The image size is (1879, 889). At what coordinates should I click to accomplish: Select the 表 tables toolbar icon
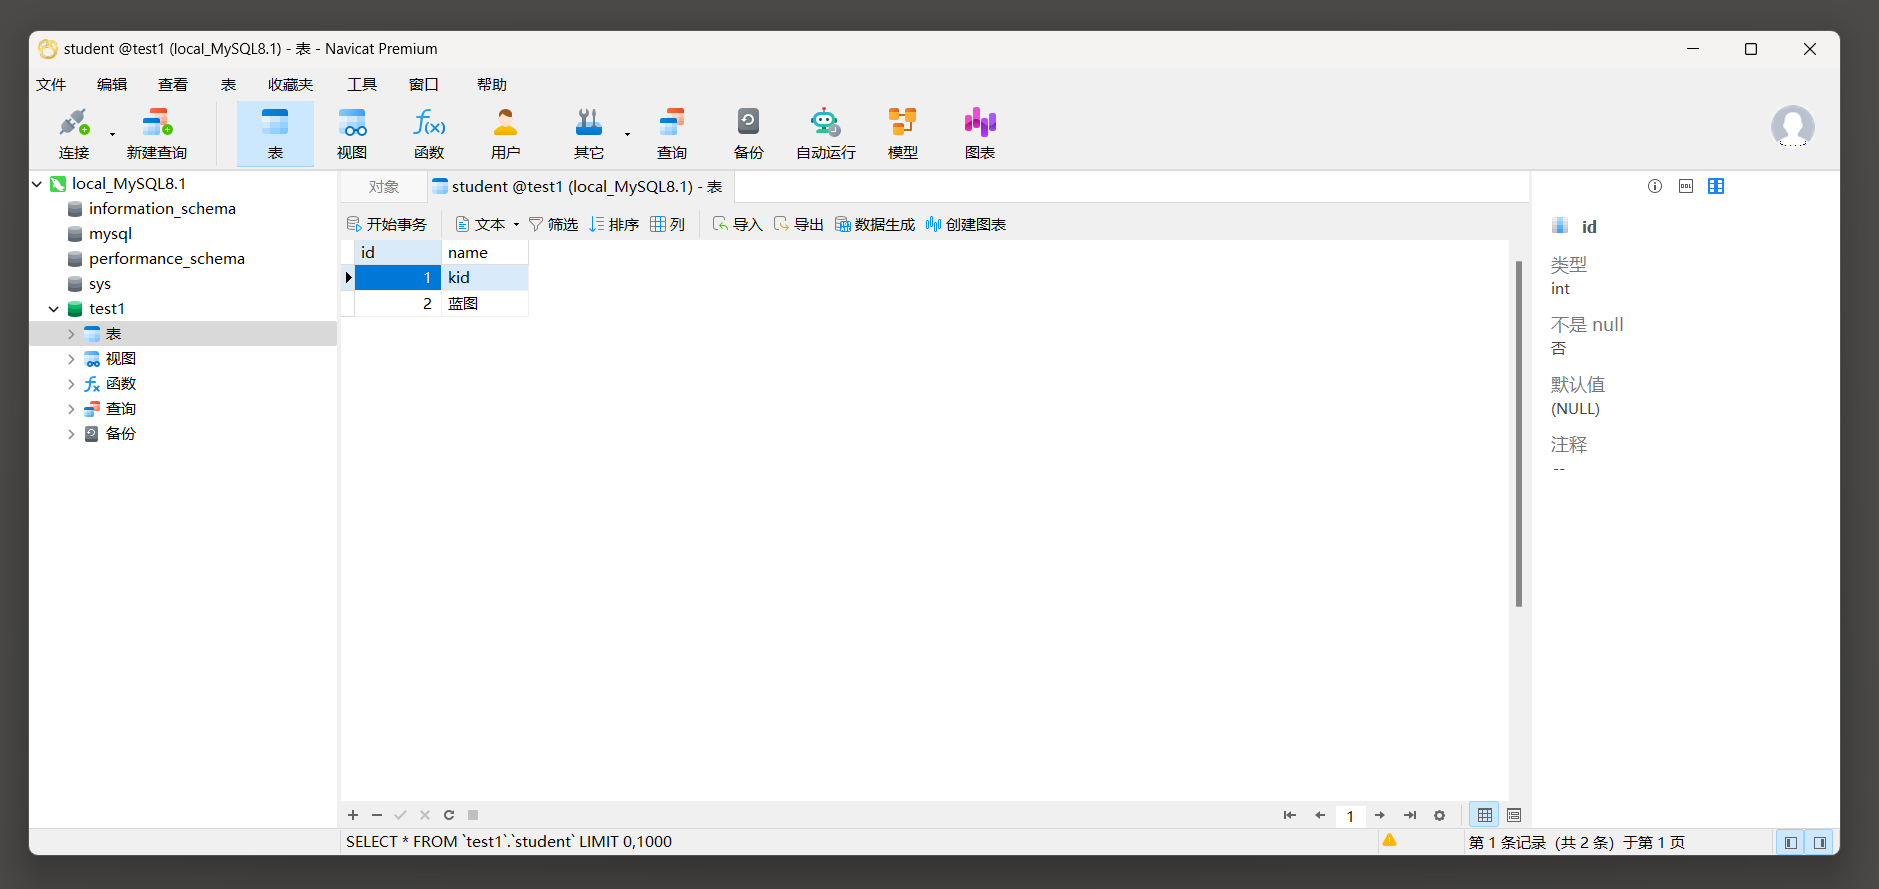click(x=275, y=134)
